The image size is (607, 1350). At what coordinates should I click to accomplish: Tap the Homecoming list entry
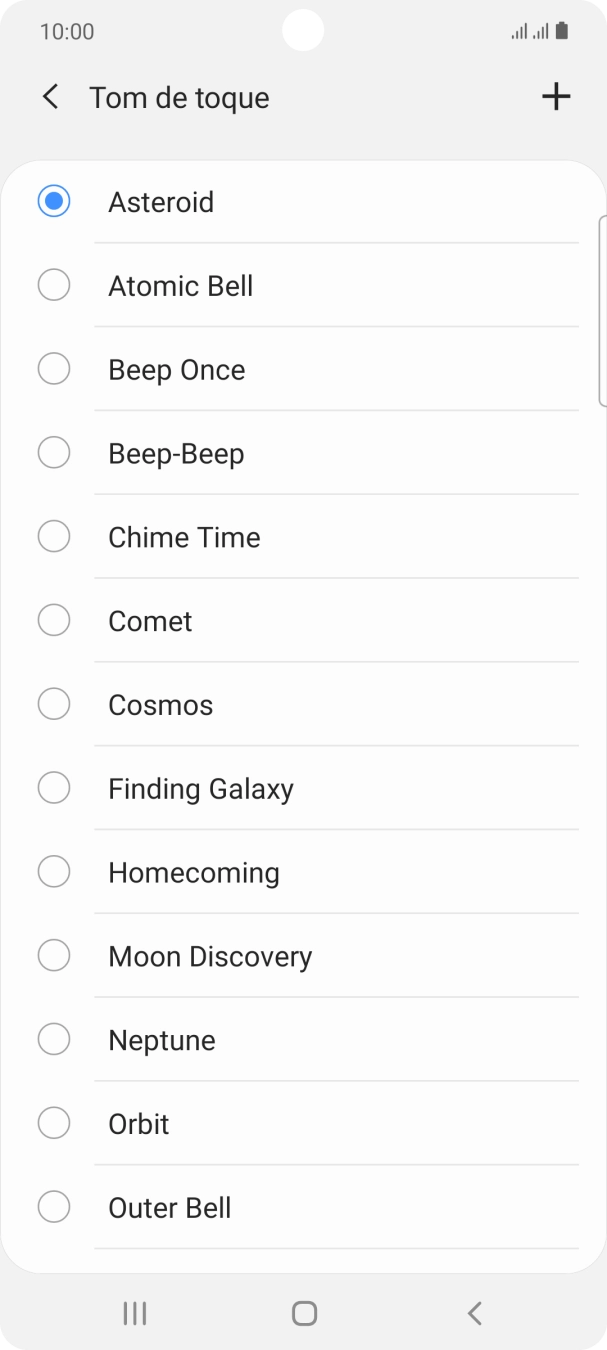coord(193,872)
